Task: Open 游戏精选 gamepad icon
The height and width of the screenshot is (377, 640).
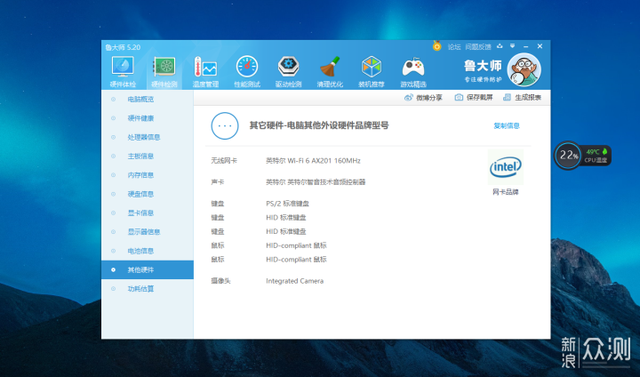Action: tap(413, 68)
